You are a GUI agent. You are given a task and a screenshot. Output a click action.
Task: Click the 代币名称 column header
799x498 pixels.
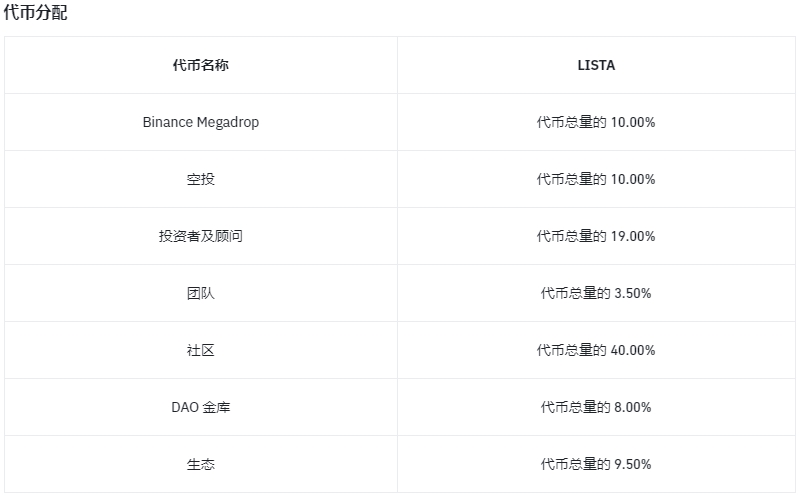point(200,65)
